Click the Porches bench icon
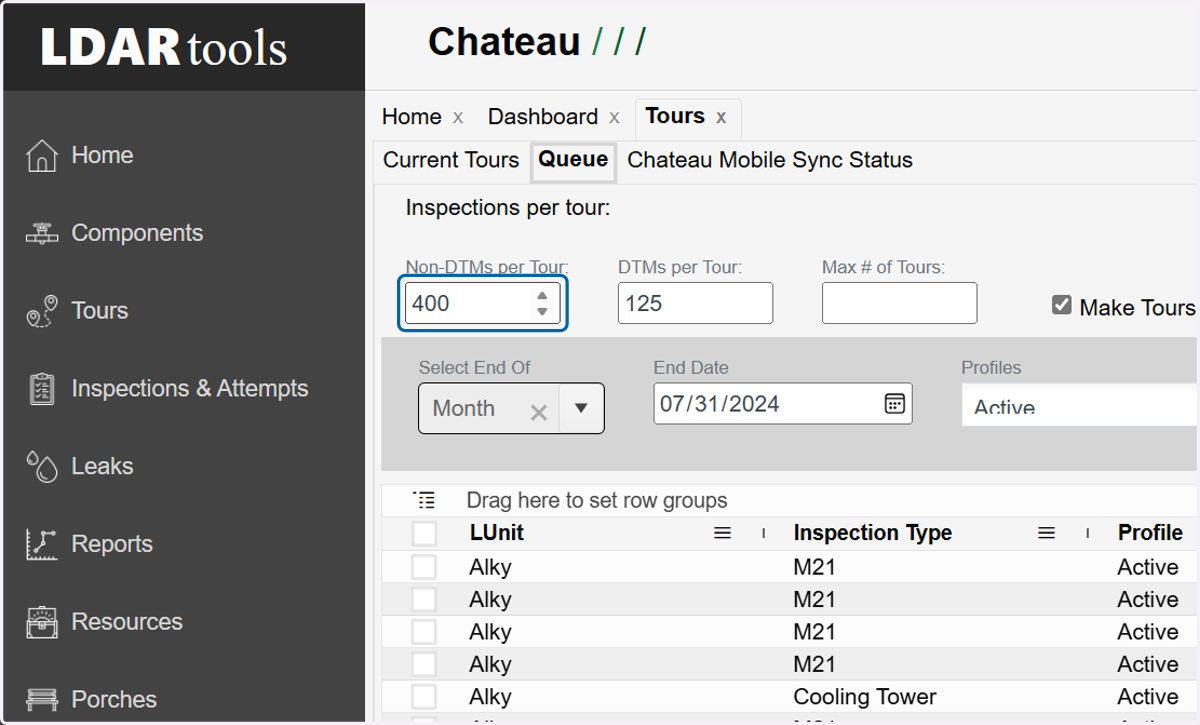 coord(41,699)
